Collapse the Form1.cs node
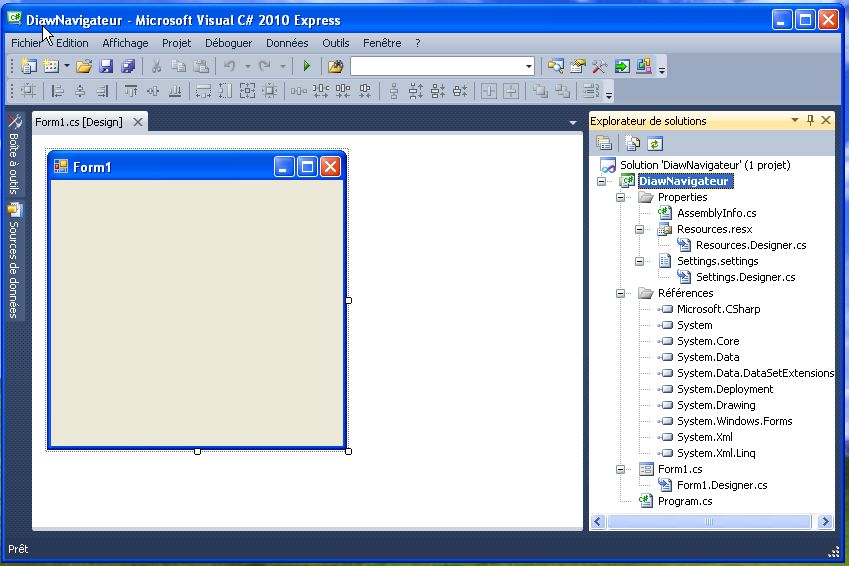Image resolution: width=849 pixels, height=566 pixels. (621, 469)
